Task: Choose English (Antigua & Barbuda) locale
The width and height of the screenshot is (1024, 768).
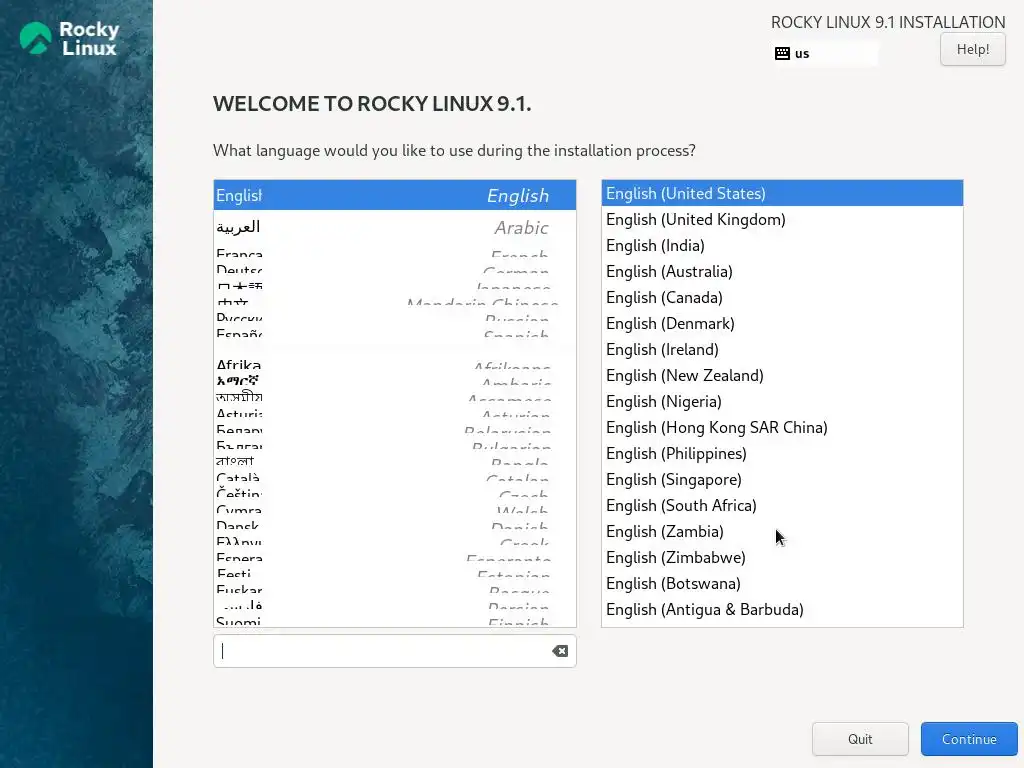Action: tap(782, 610)
